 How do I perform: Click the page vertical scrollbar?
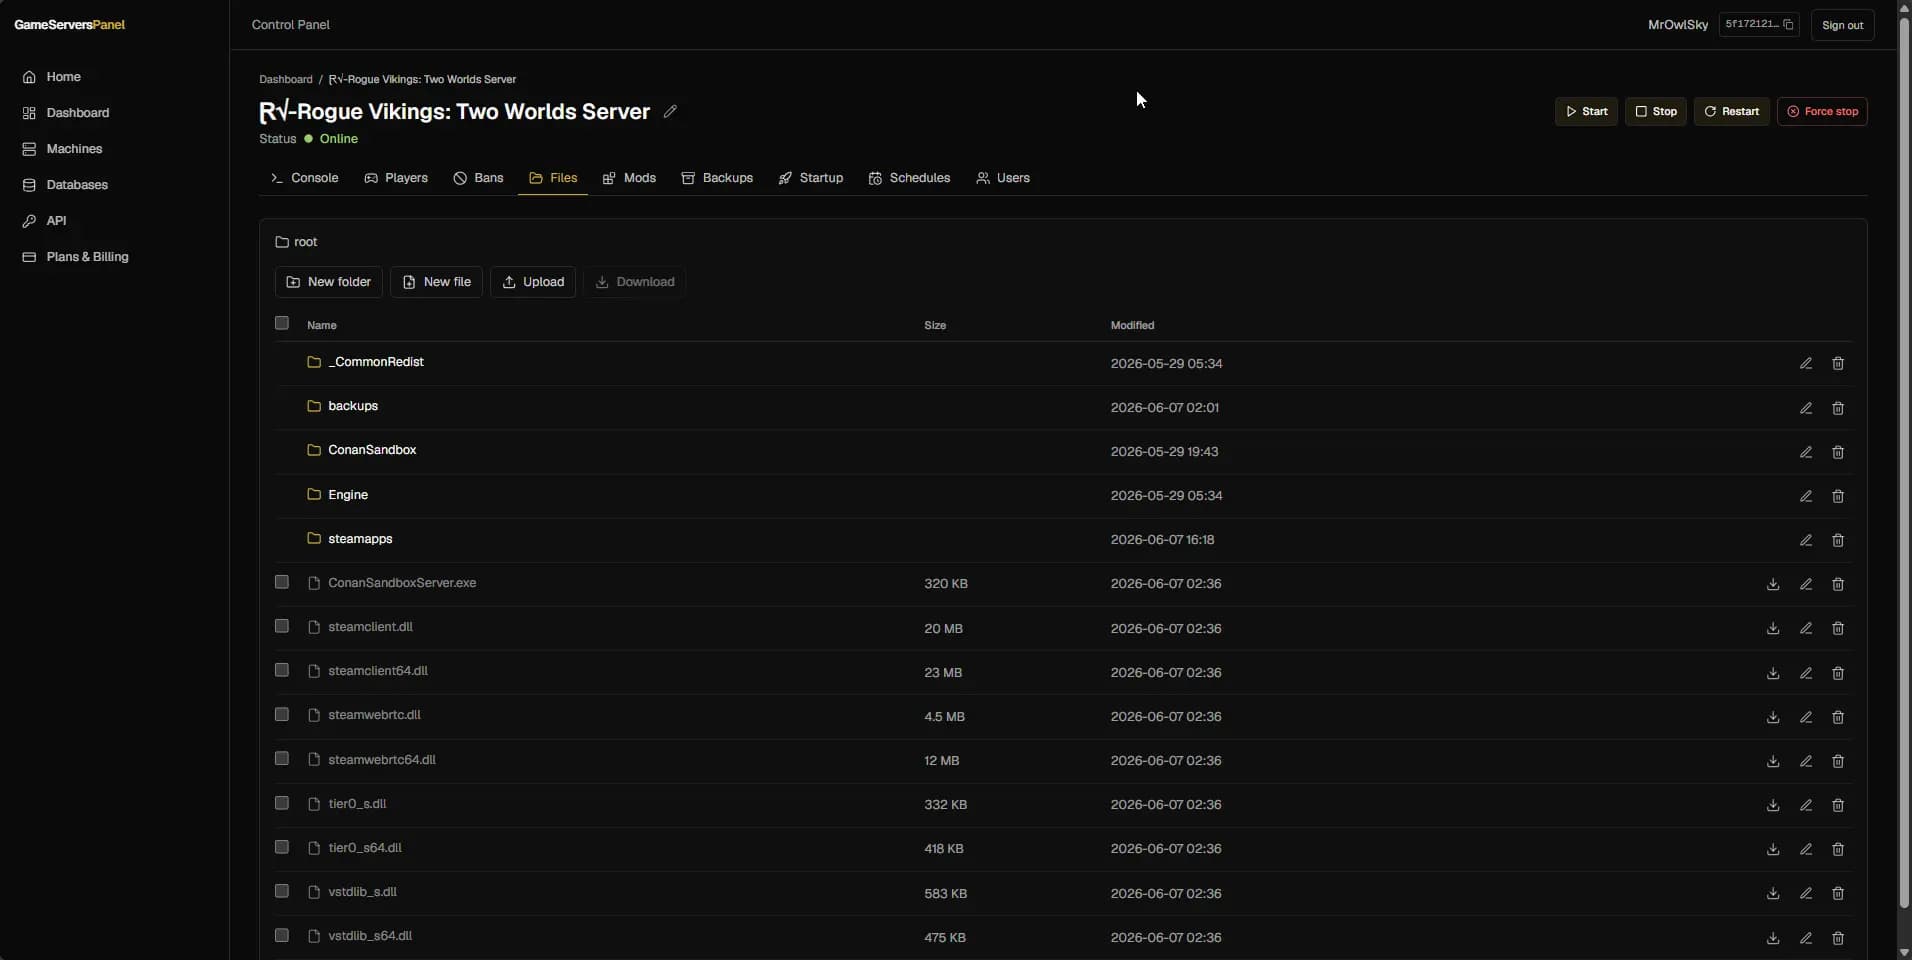[1904, 463]
